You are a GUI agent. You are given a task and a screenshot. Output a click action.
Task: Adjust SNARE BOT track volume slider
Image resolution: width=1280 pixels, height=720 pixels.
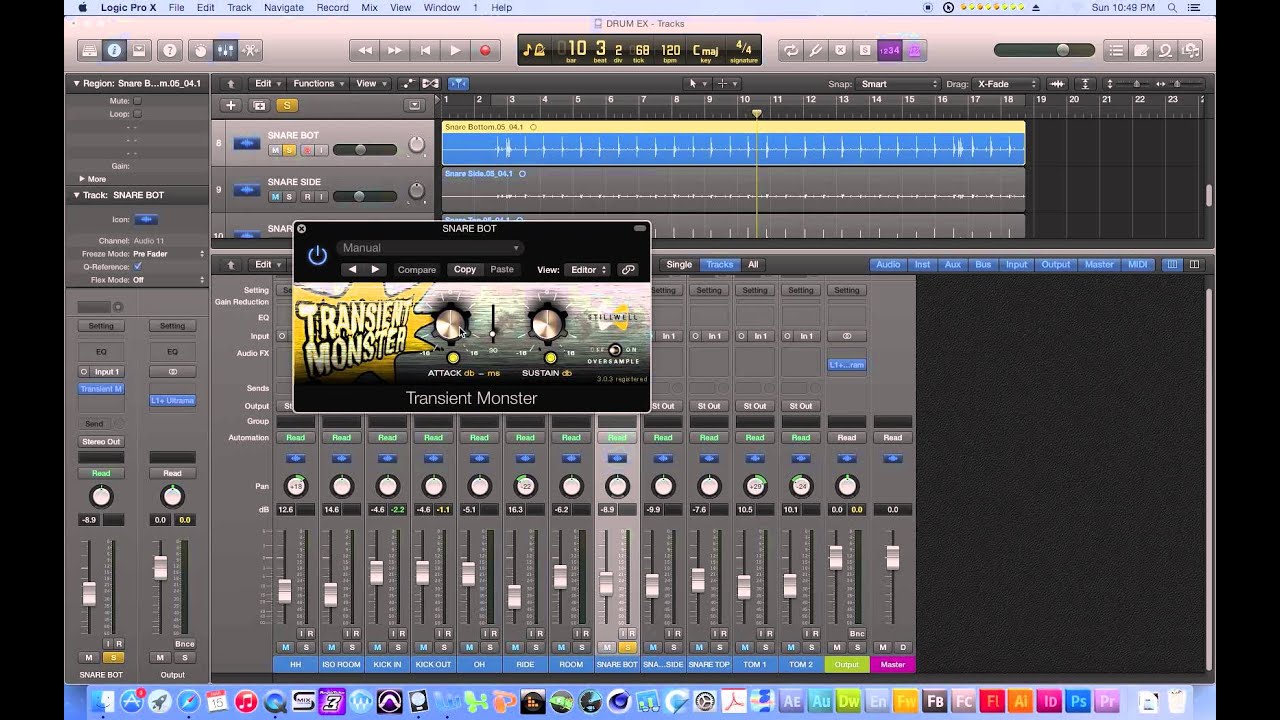point(364,150)
